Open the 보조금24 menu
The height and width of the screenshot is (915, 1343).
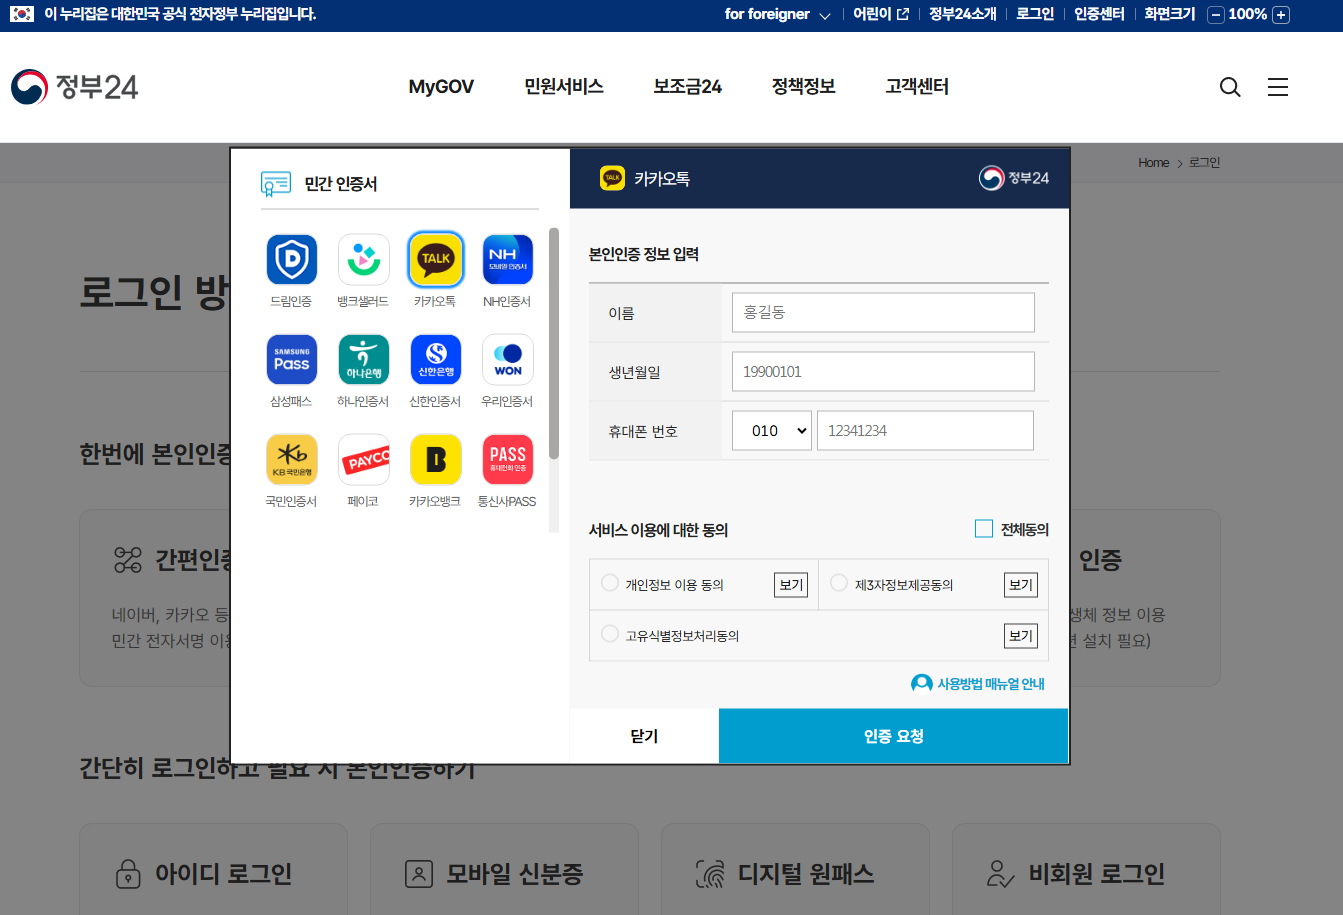pyautogui.click(x=688, y=87)
